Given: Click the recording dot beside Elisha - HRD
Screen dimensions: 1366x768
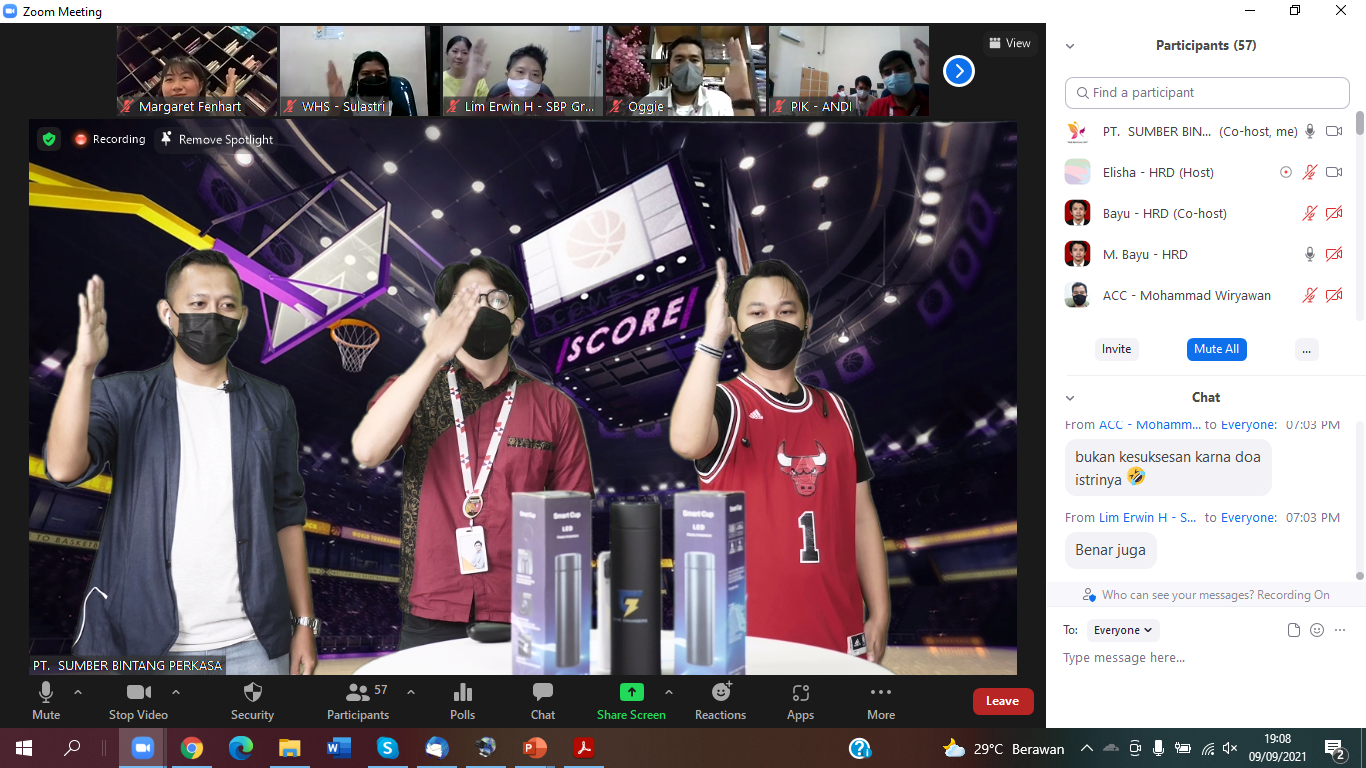Looking at the screenshot, I should 1286,172.
